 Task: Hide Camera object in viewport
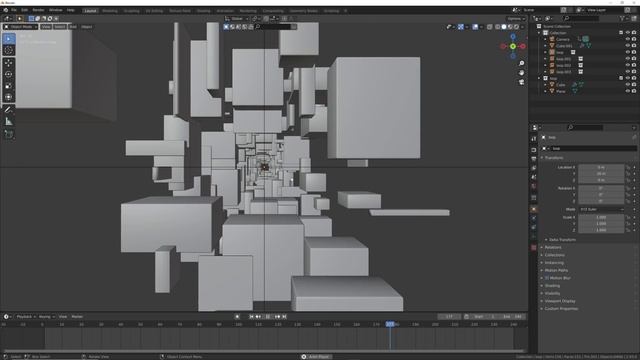pos(628,39)
